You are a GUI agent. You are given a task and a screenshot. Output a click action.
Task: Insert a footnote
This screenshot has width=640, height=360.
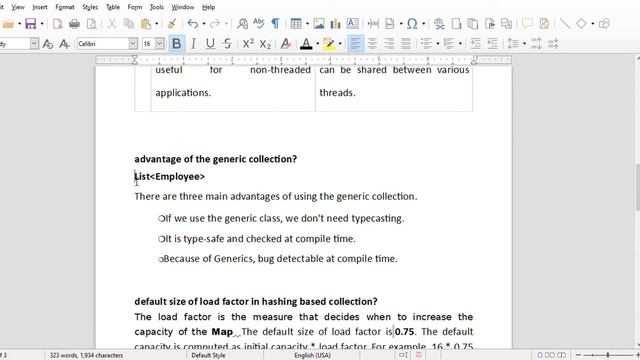(456, 24)
